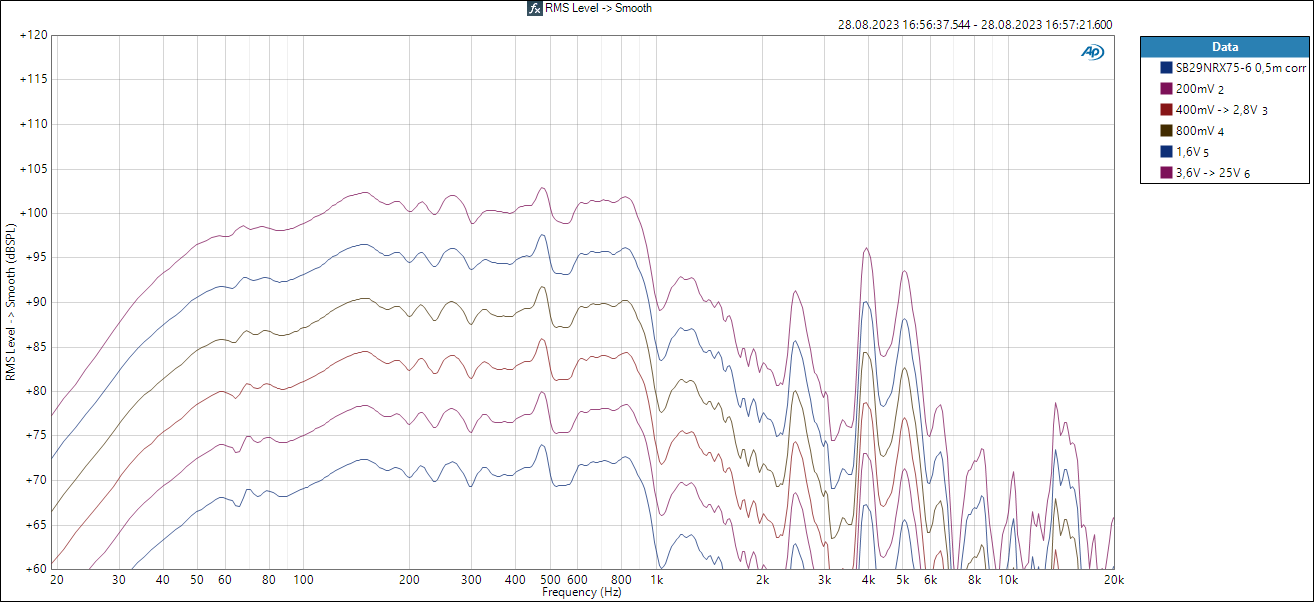Click the +70 tick label on the Y axis
Image resolution: width=1314 pixels, height=602 pixels.
tap(36, 480)
